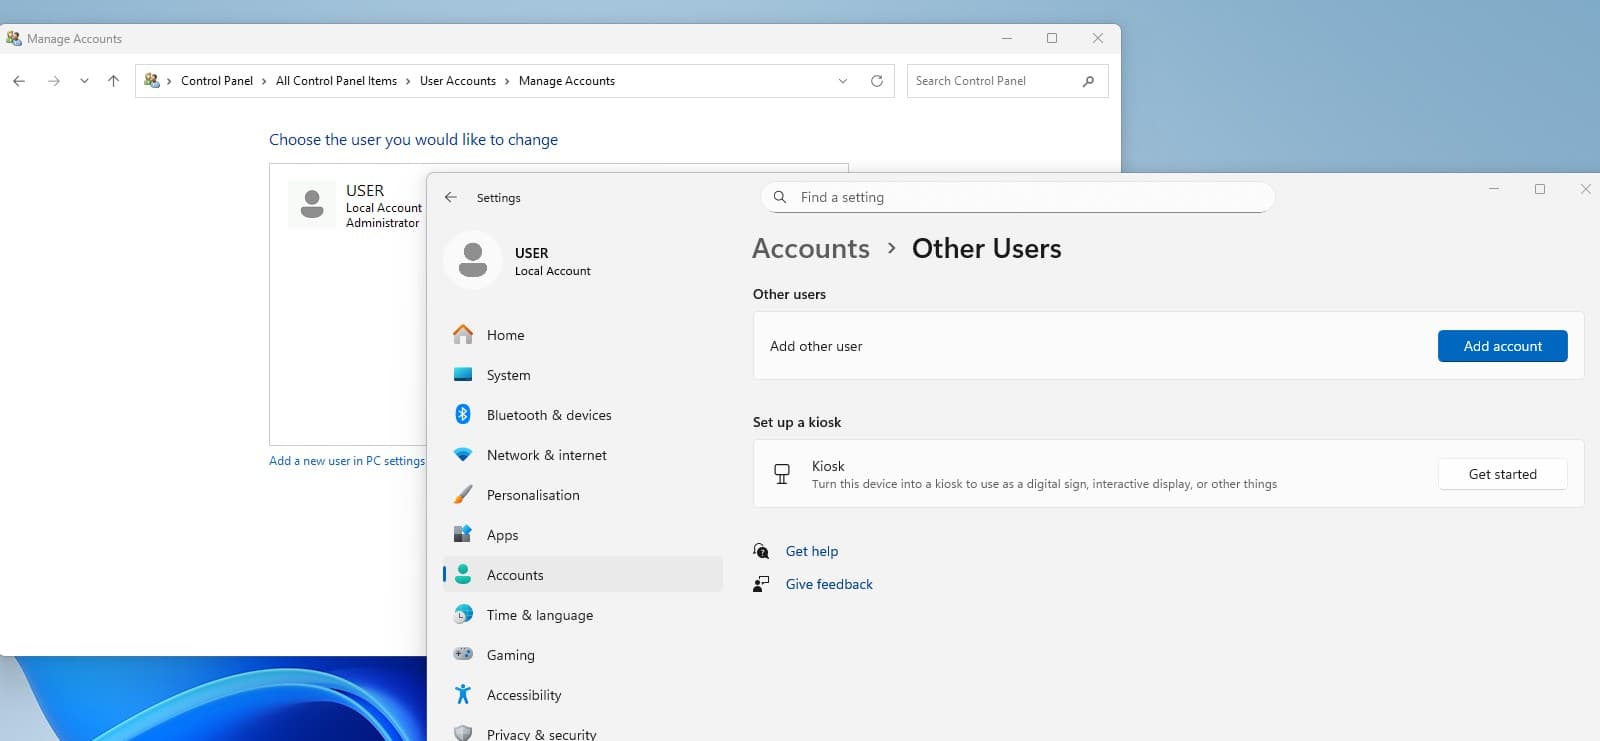The width and height of the screenshot is (1600, 741).
Task: Click Accounts breadcrumb in page heading
Action: click(x=811, y=248)
